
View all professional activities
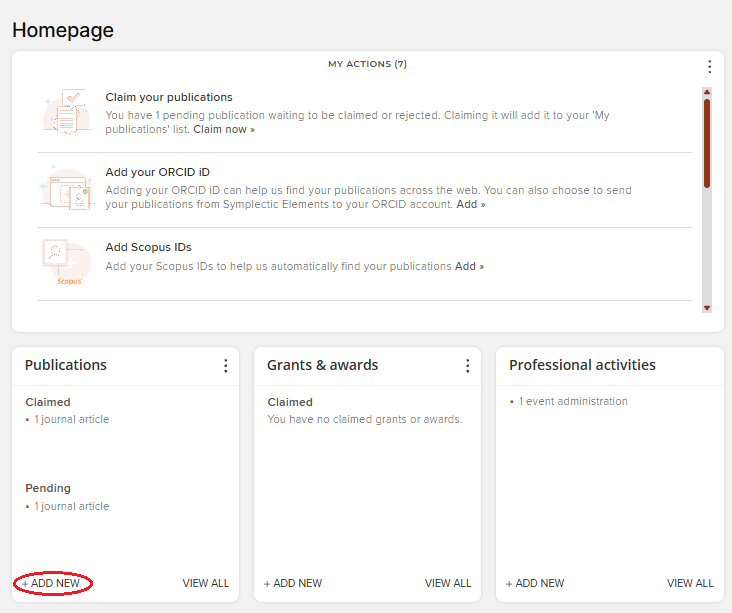click(690, 583)
